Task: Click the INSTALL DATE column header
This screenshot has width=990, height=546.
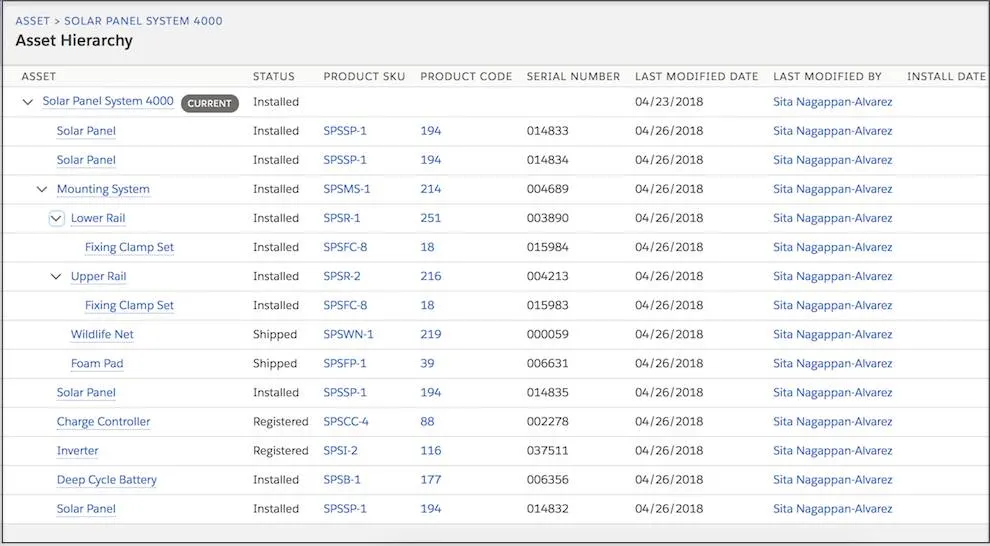Action: (x=946, y=76)
